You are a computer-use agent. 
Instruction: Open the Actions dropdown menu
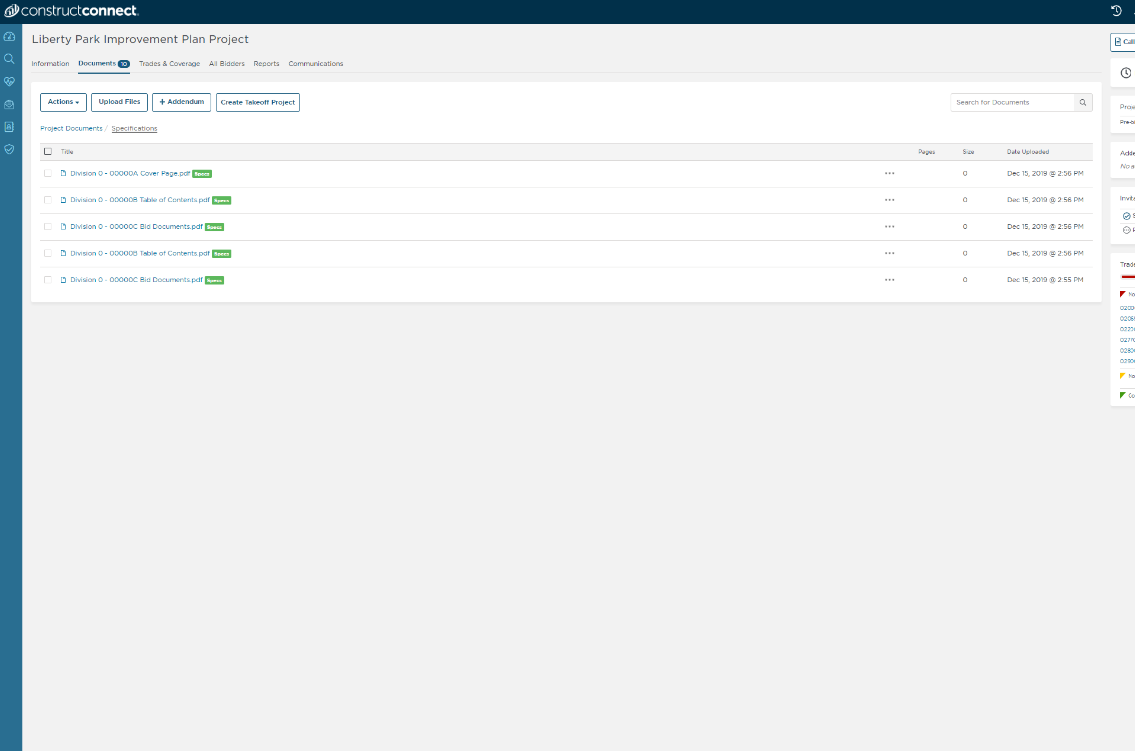[62, 101]
